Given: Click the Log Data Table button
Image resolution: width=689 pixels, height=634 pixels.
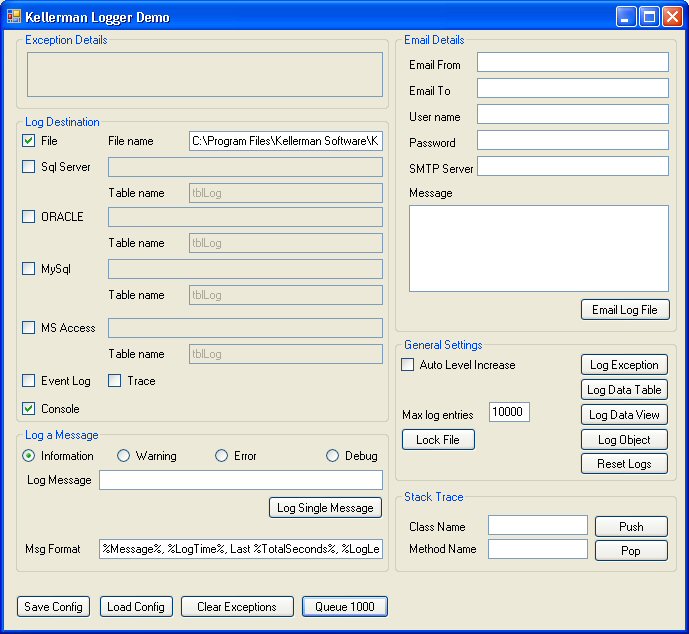Looking at the screenshot, I should point(624,390).
